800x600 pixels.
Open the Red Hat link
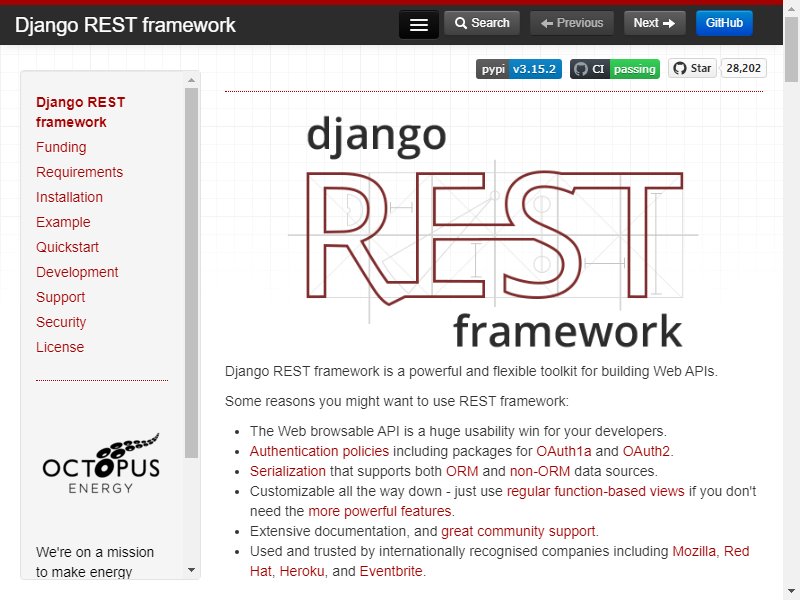coord(737,552)
